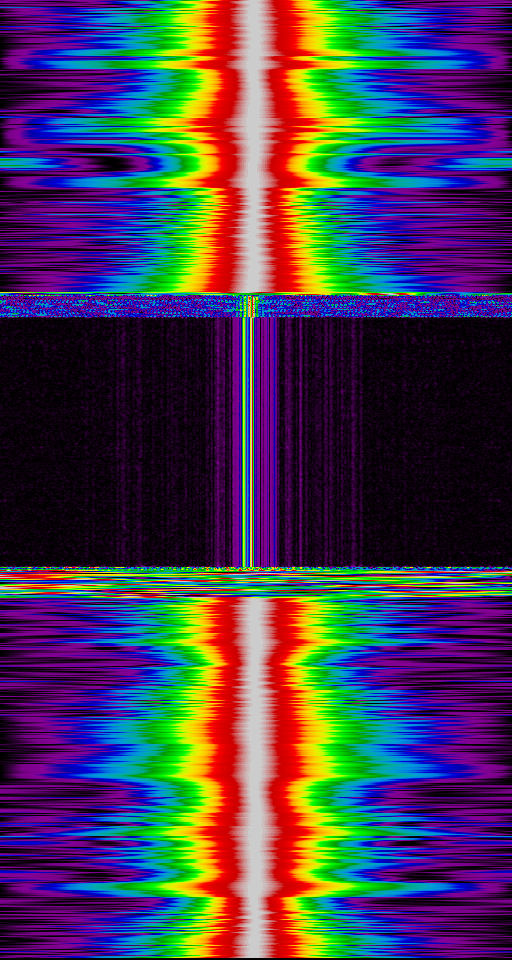Click the left red band in lower spectrogram
The width and height of the screenshot is (512, 960).
(x=226, y=778)
